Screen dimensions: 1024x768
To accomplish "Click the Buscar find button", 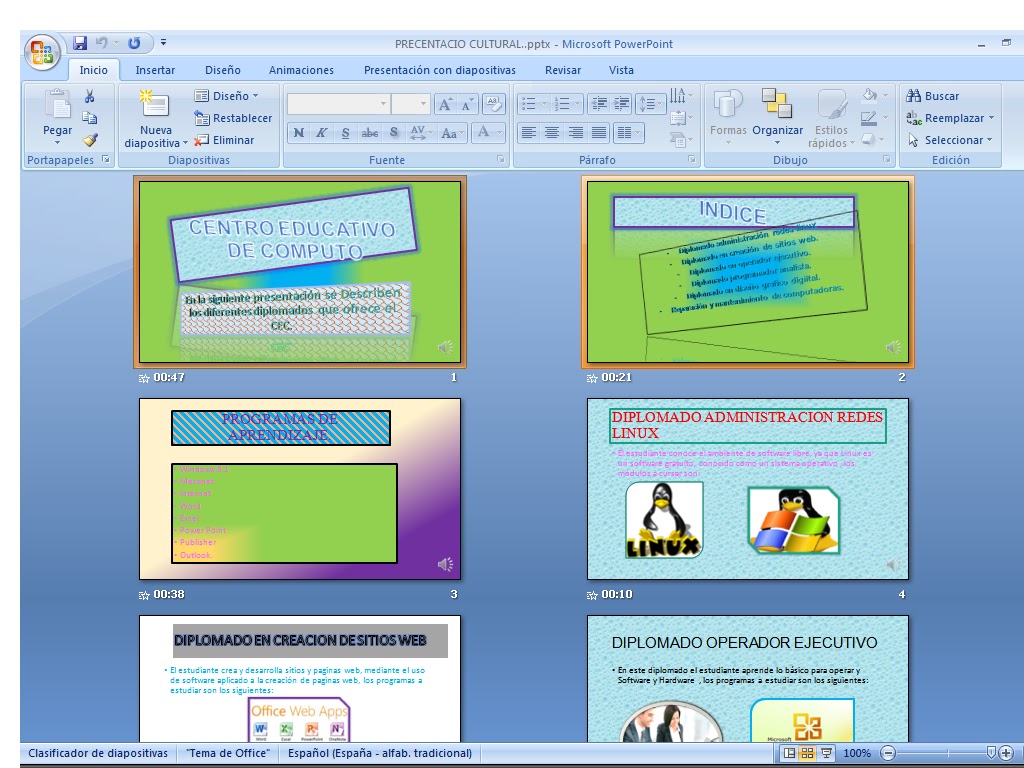I will click(933, 96).
